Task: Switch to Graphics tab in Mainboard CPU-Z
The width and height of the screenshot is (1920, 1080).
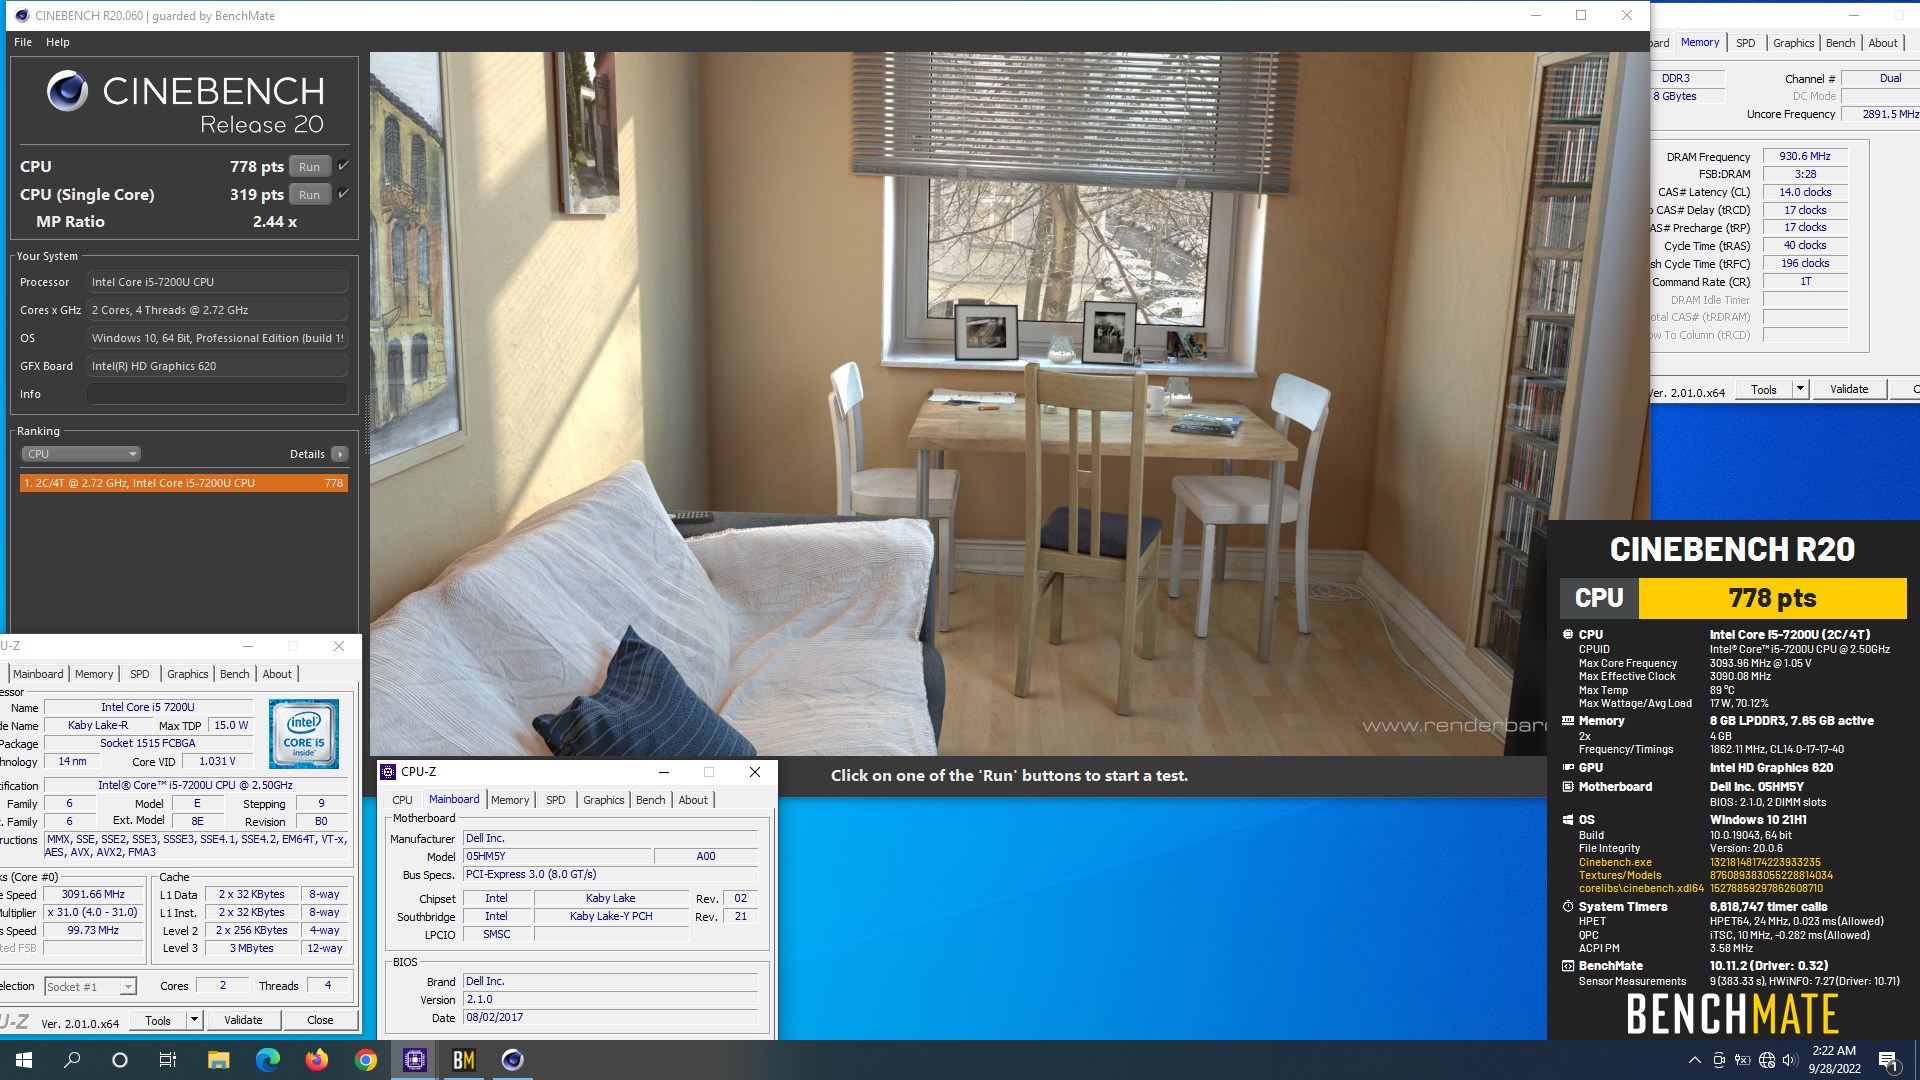Action: [603, 800]
